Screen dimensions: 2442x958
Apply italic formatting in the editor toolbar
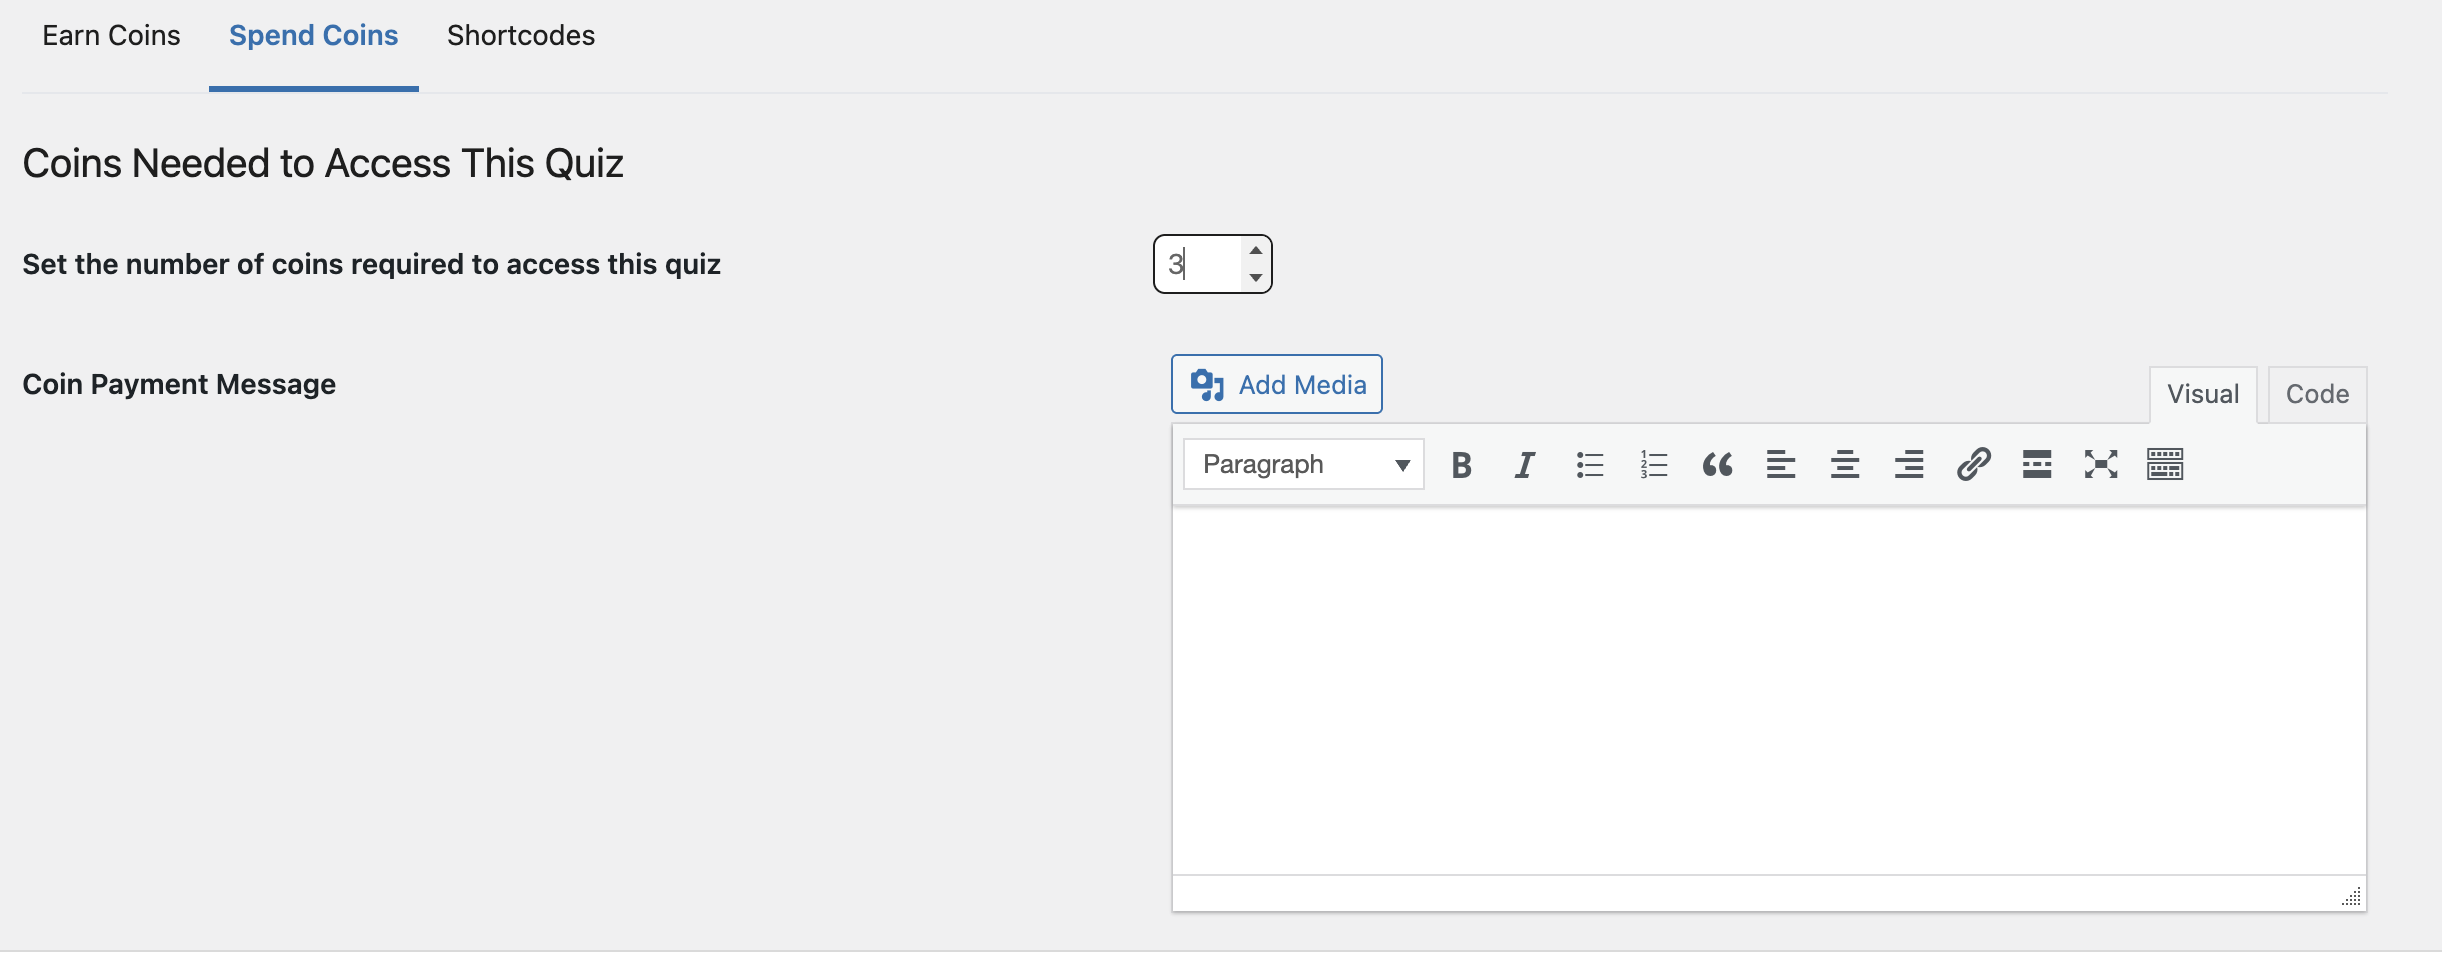(x=1525, y=465)
